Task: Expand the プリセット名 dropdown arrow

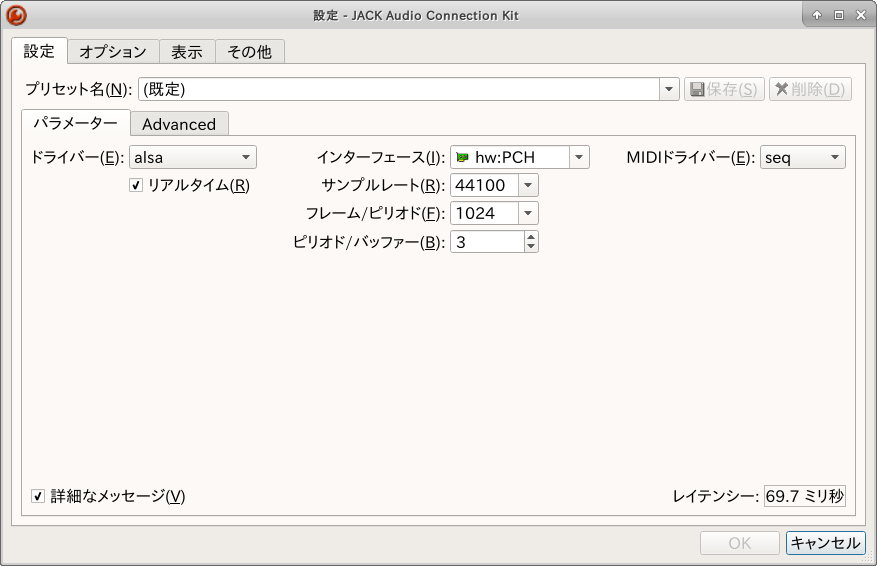Action: tap(669, 89)
